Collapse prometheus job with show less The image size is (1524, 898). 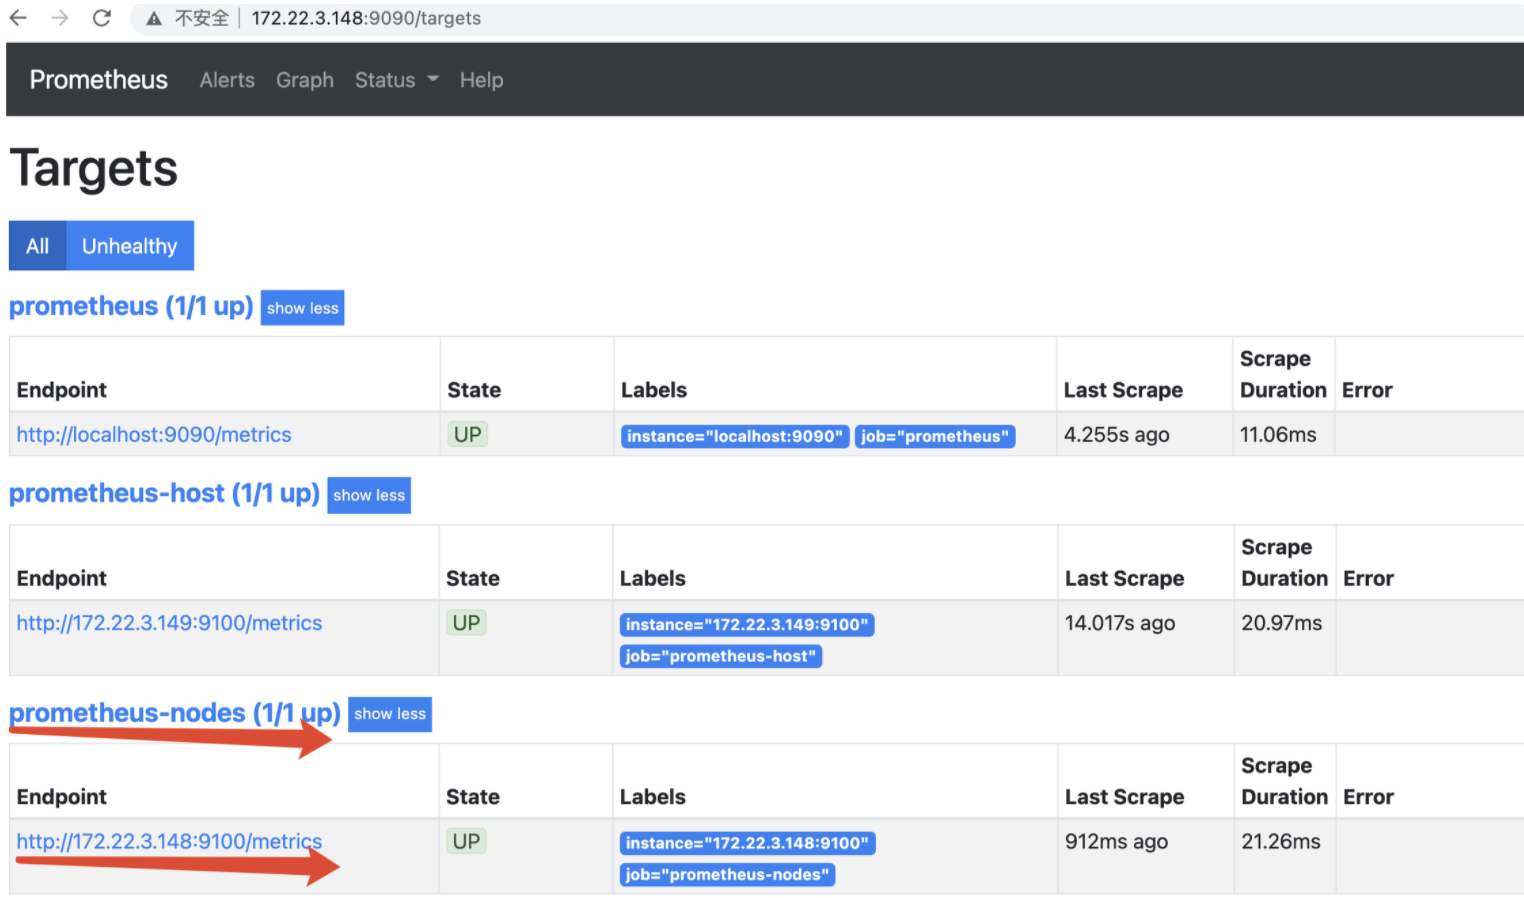tap(302, 308)
